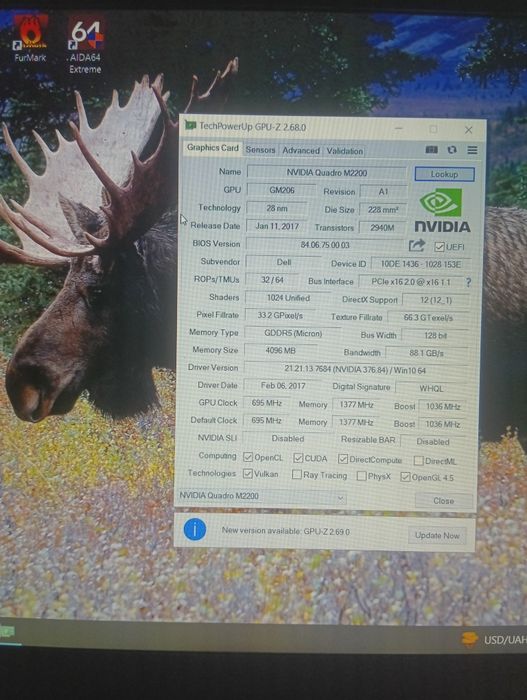Toggle the DirectCompute checkbox

click(x=343, y=459)
